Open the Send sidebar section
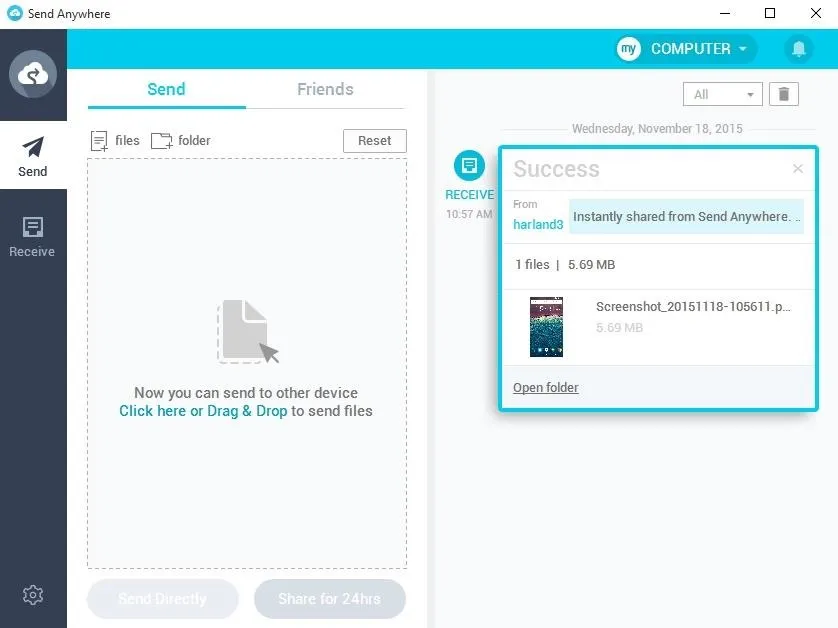The image size is (838, 628). [x=33, y=155]
